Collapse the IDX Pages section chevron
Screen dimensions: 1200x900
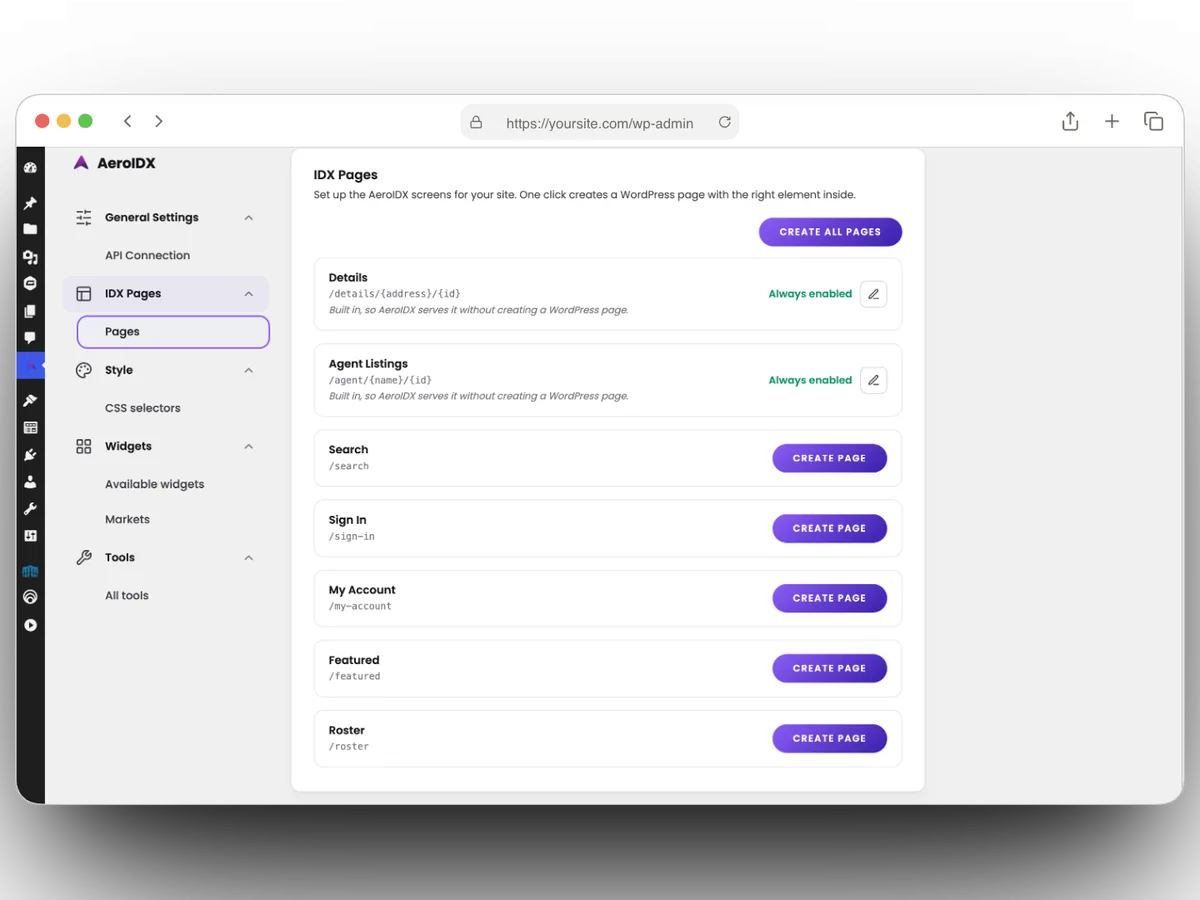[249, 294]
